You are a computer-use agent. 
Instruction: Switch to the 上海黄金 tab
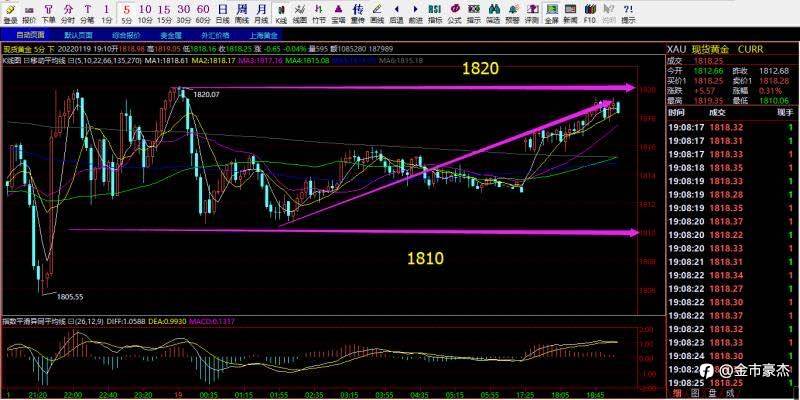[263, 35]
